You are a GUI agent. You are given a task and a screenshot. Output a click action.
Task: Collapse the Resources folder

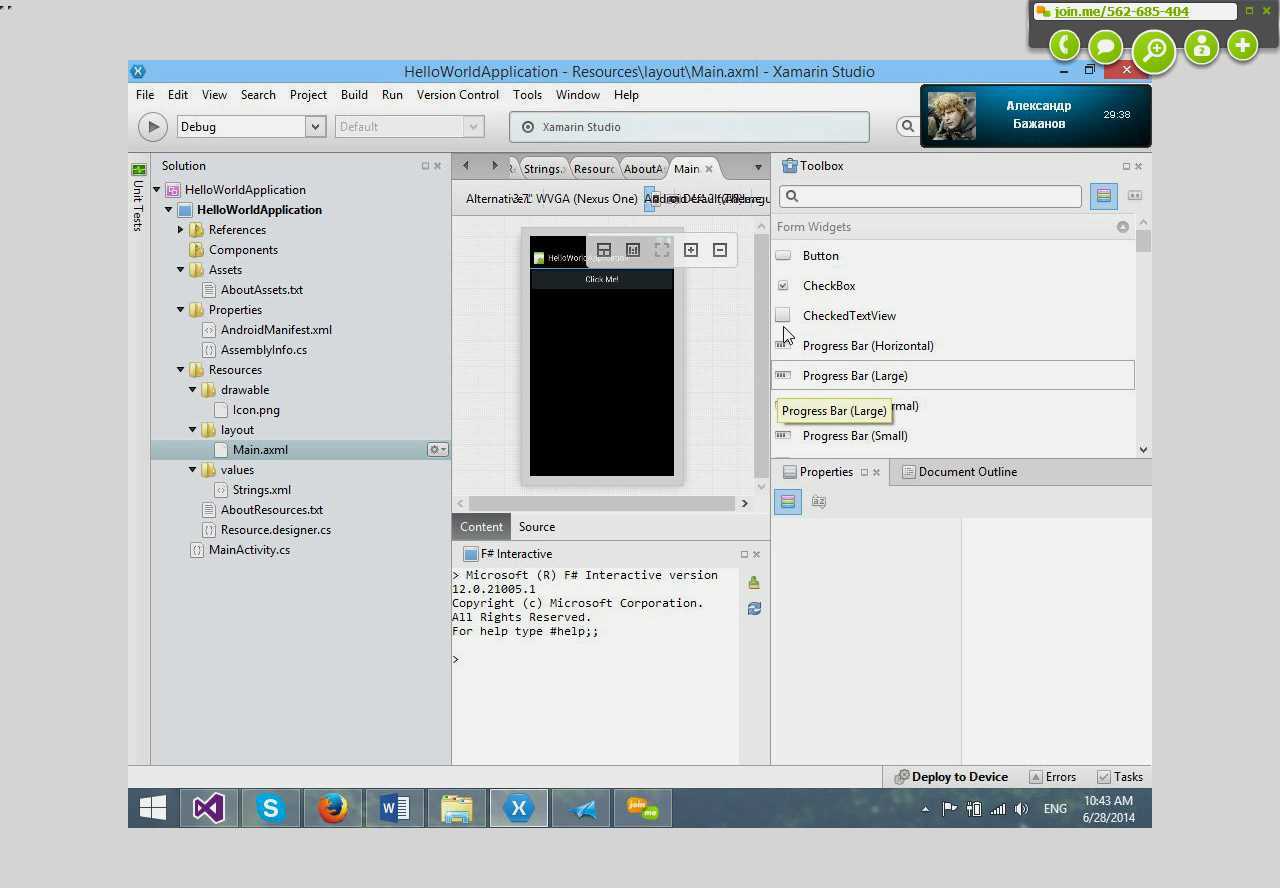click(x=181, y=370)
